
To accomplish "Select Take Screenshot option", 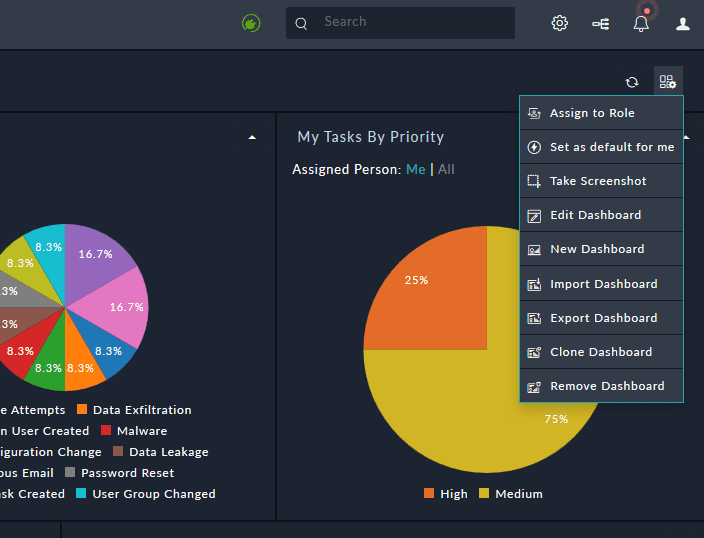I will 598,181.
